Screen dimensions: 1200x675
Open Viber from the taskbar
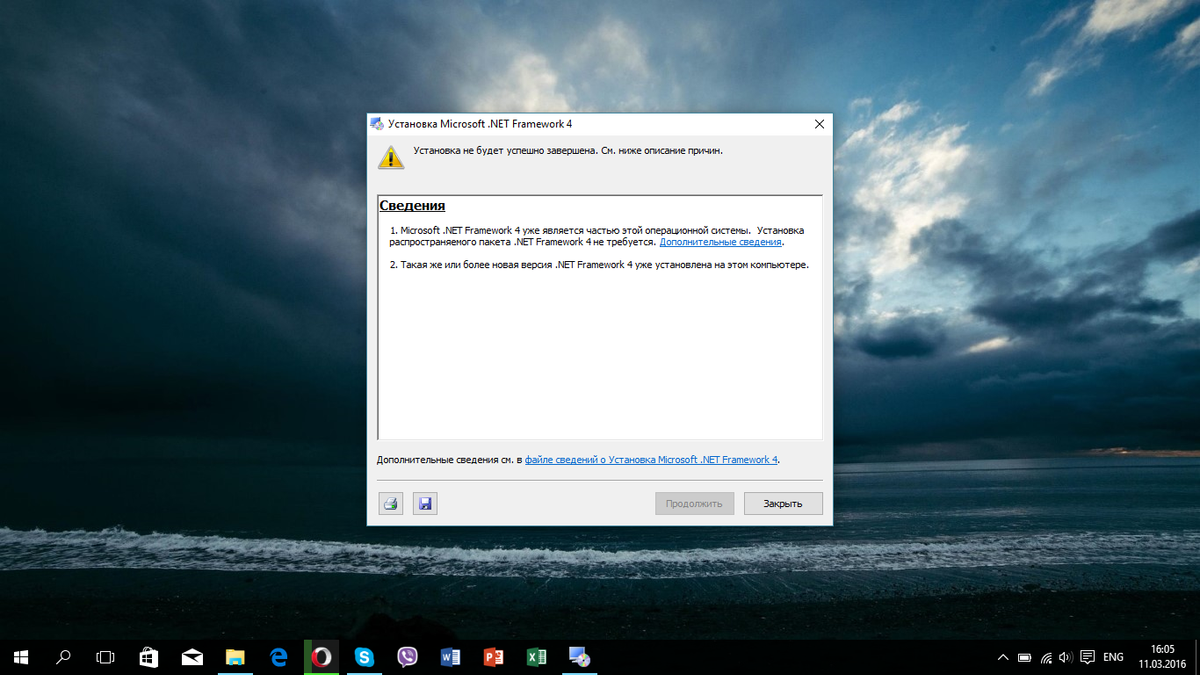coord(407,657)
